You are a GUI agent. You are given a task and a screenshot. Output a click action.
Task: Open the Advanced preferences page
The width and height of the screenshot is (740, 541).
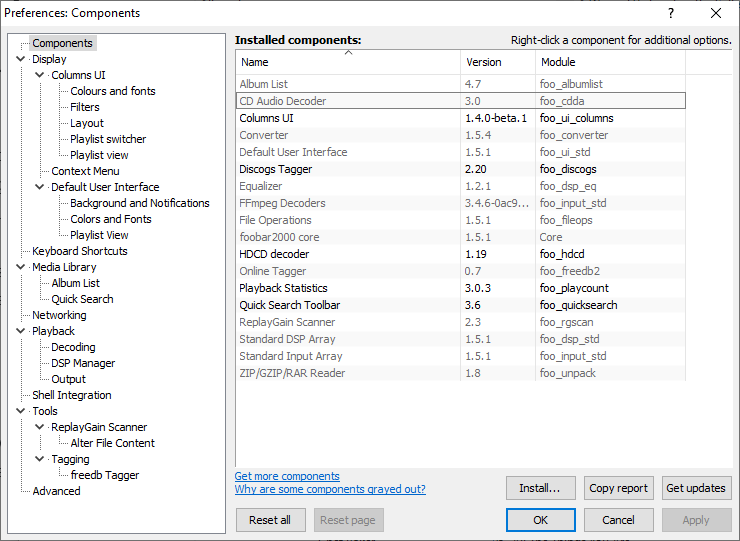pos(56,491)
